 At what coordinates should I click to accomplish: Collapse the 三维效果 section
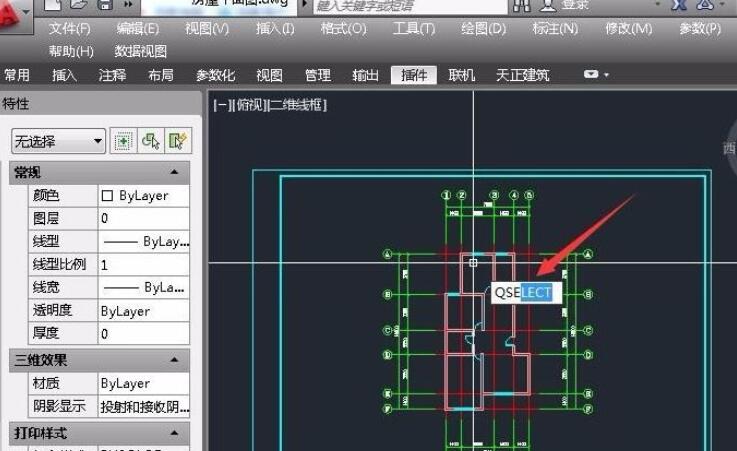click(174, 360)
